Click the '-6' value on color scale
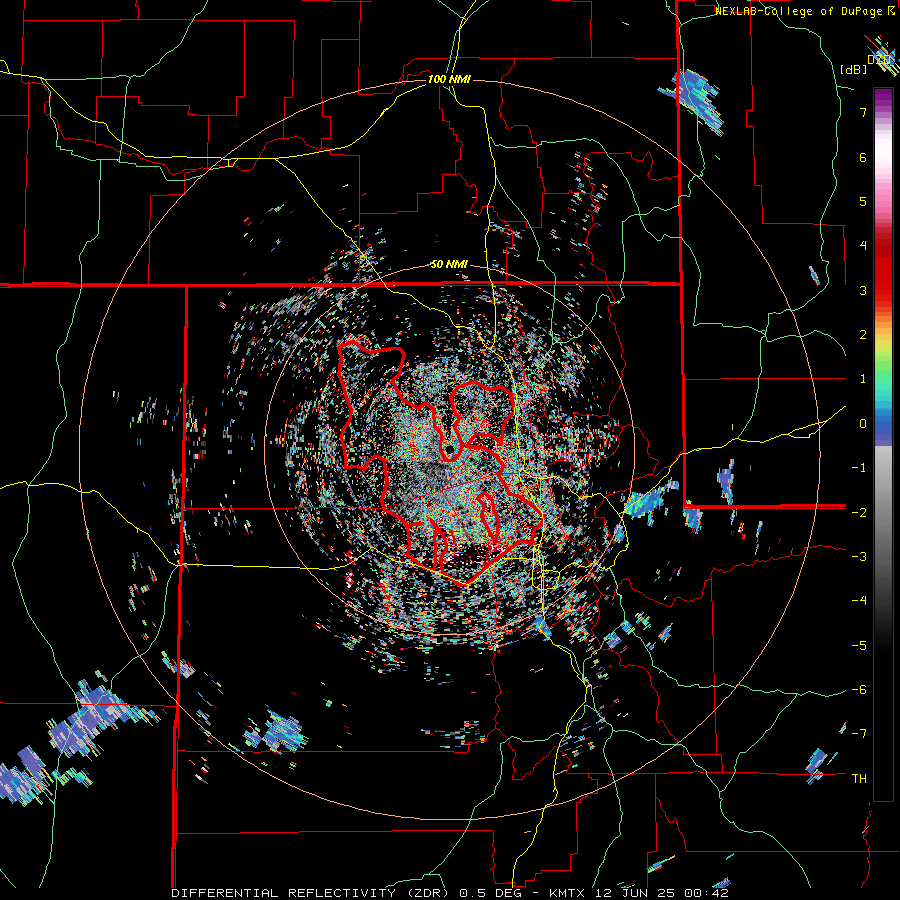The height and width of the screenshot is (900, 900). click(x=859, y=689)
